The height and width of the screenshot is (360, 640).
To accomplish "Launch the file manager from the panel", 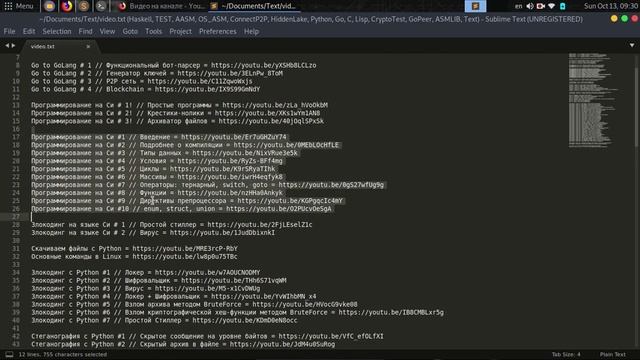I will click(x=49, y=6).
